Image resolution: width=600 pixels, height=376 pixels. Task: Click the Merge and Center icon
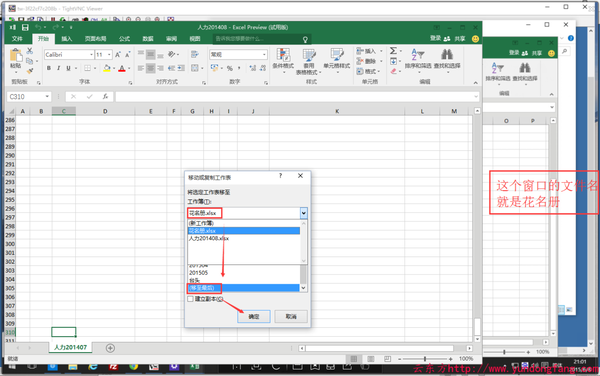[195, 68]
